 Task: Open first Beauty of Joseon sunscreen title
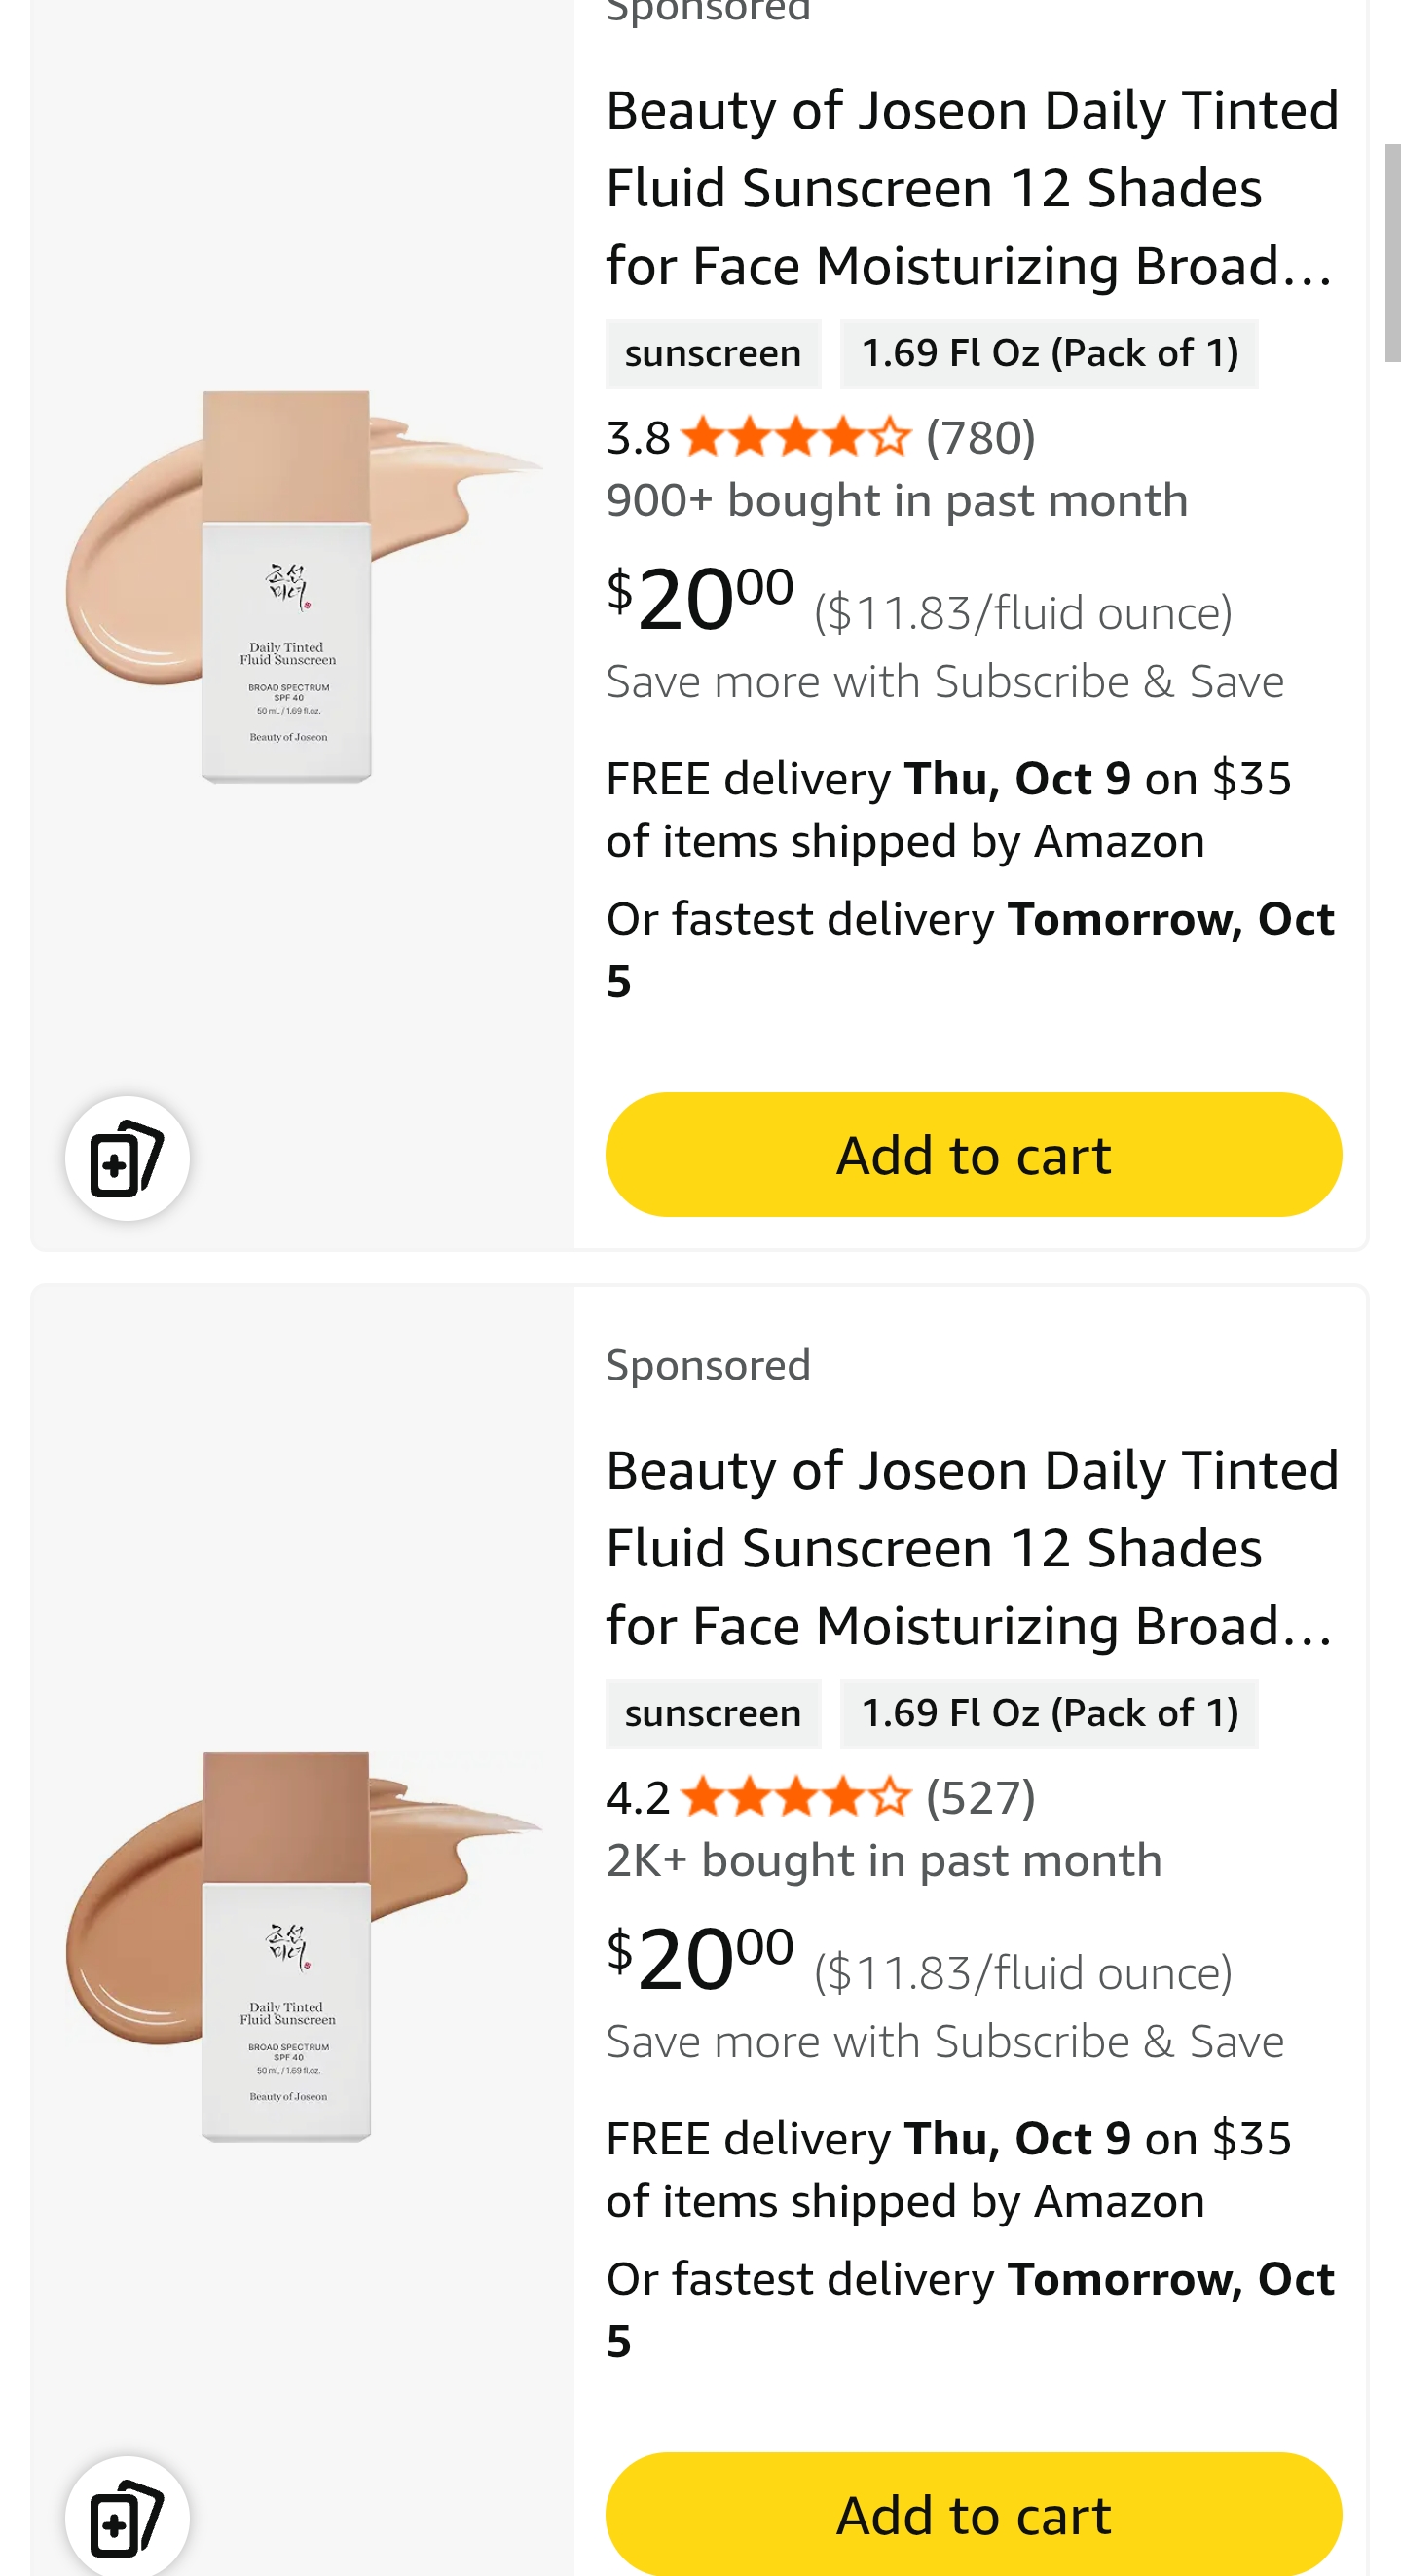[x=970, y=188]
